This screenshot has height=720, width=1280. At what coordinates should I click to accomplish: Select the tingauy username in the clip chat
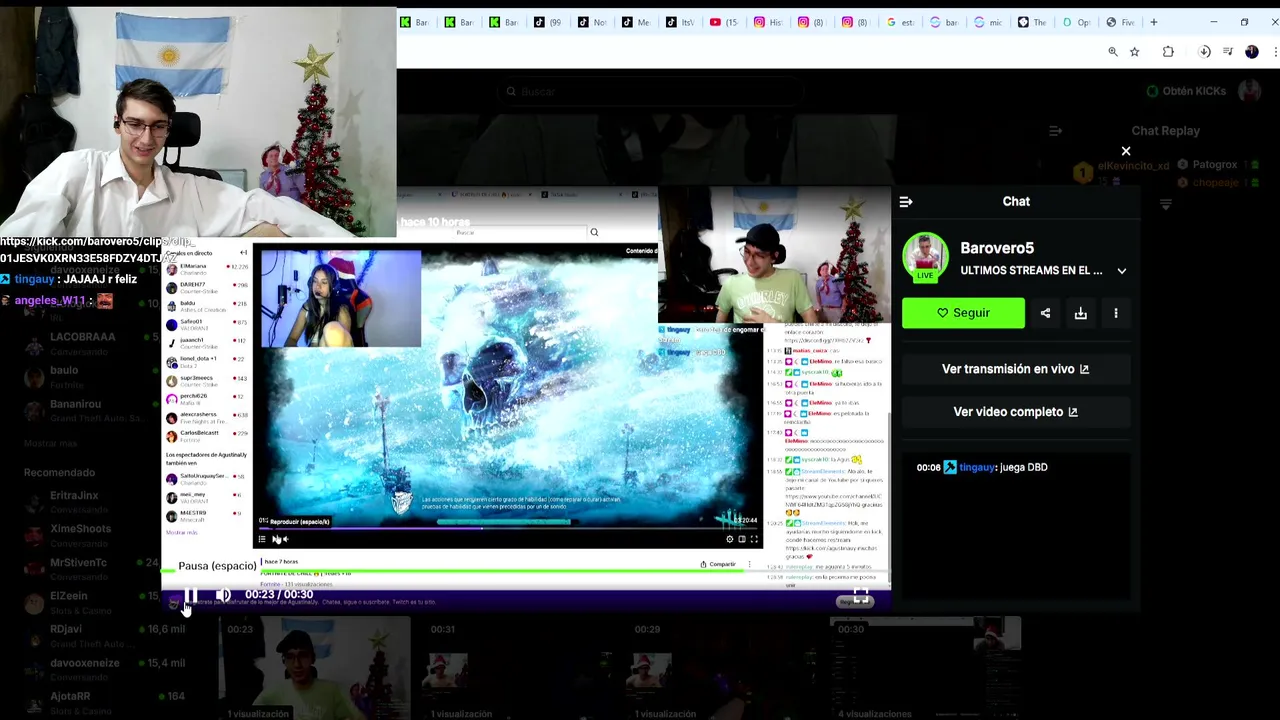[x=977, y=467]
